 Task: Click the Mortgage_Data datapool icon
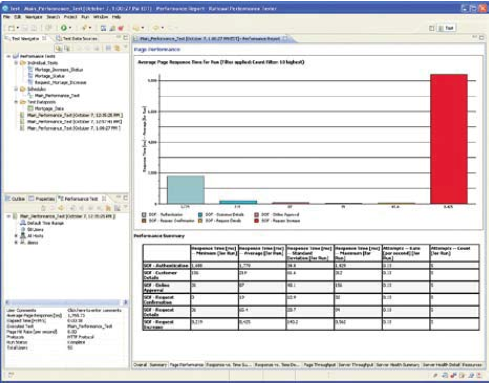coord(30,109)
